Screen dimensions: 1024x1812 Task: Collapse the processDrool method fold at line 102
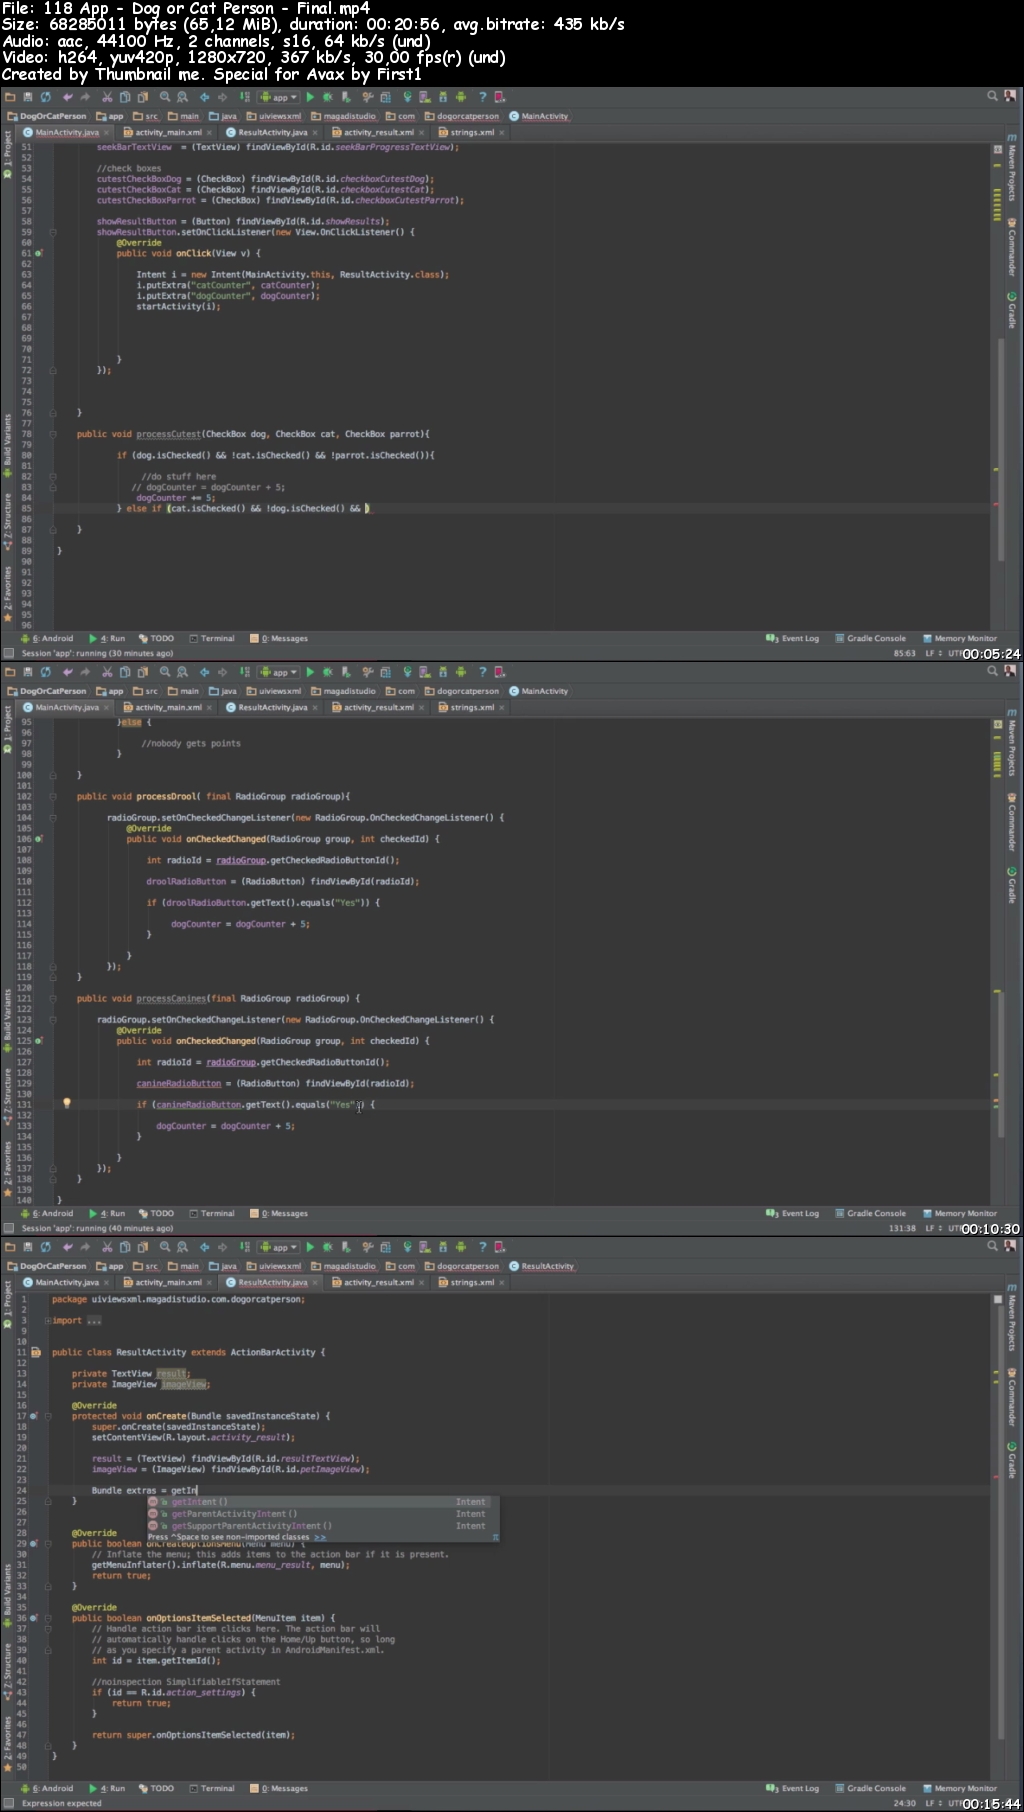click(53, 797)
